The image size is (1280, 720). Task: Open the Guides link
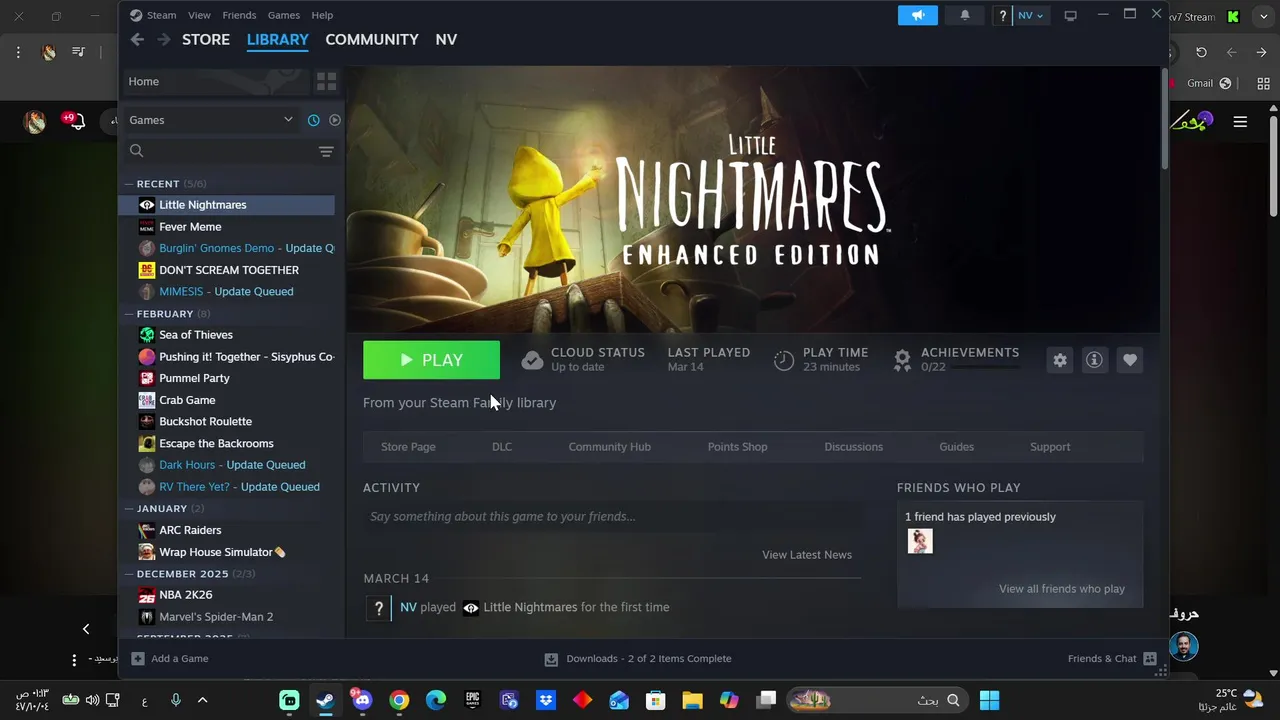[957, 447]
